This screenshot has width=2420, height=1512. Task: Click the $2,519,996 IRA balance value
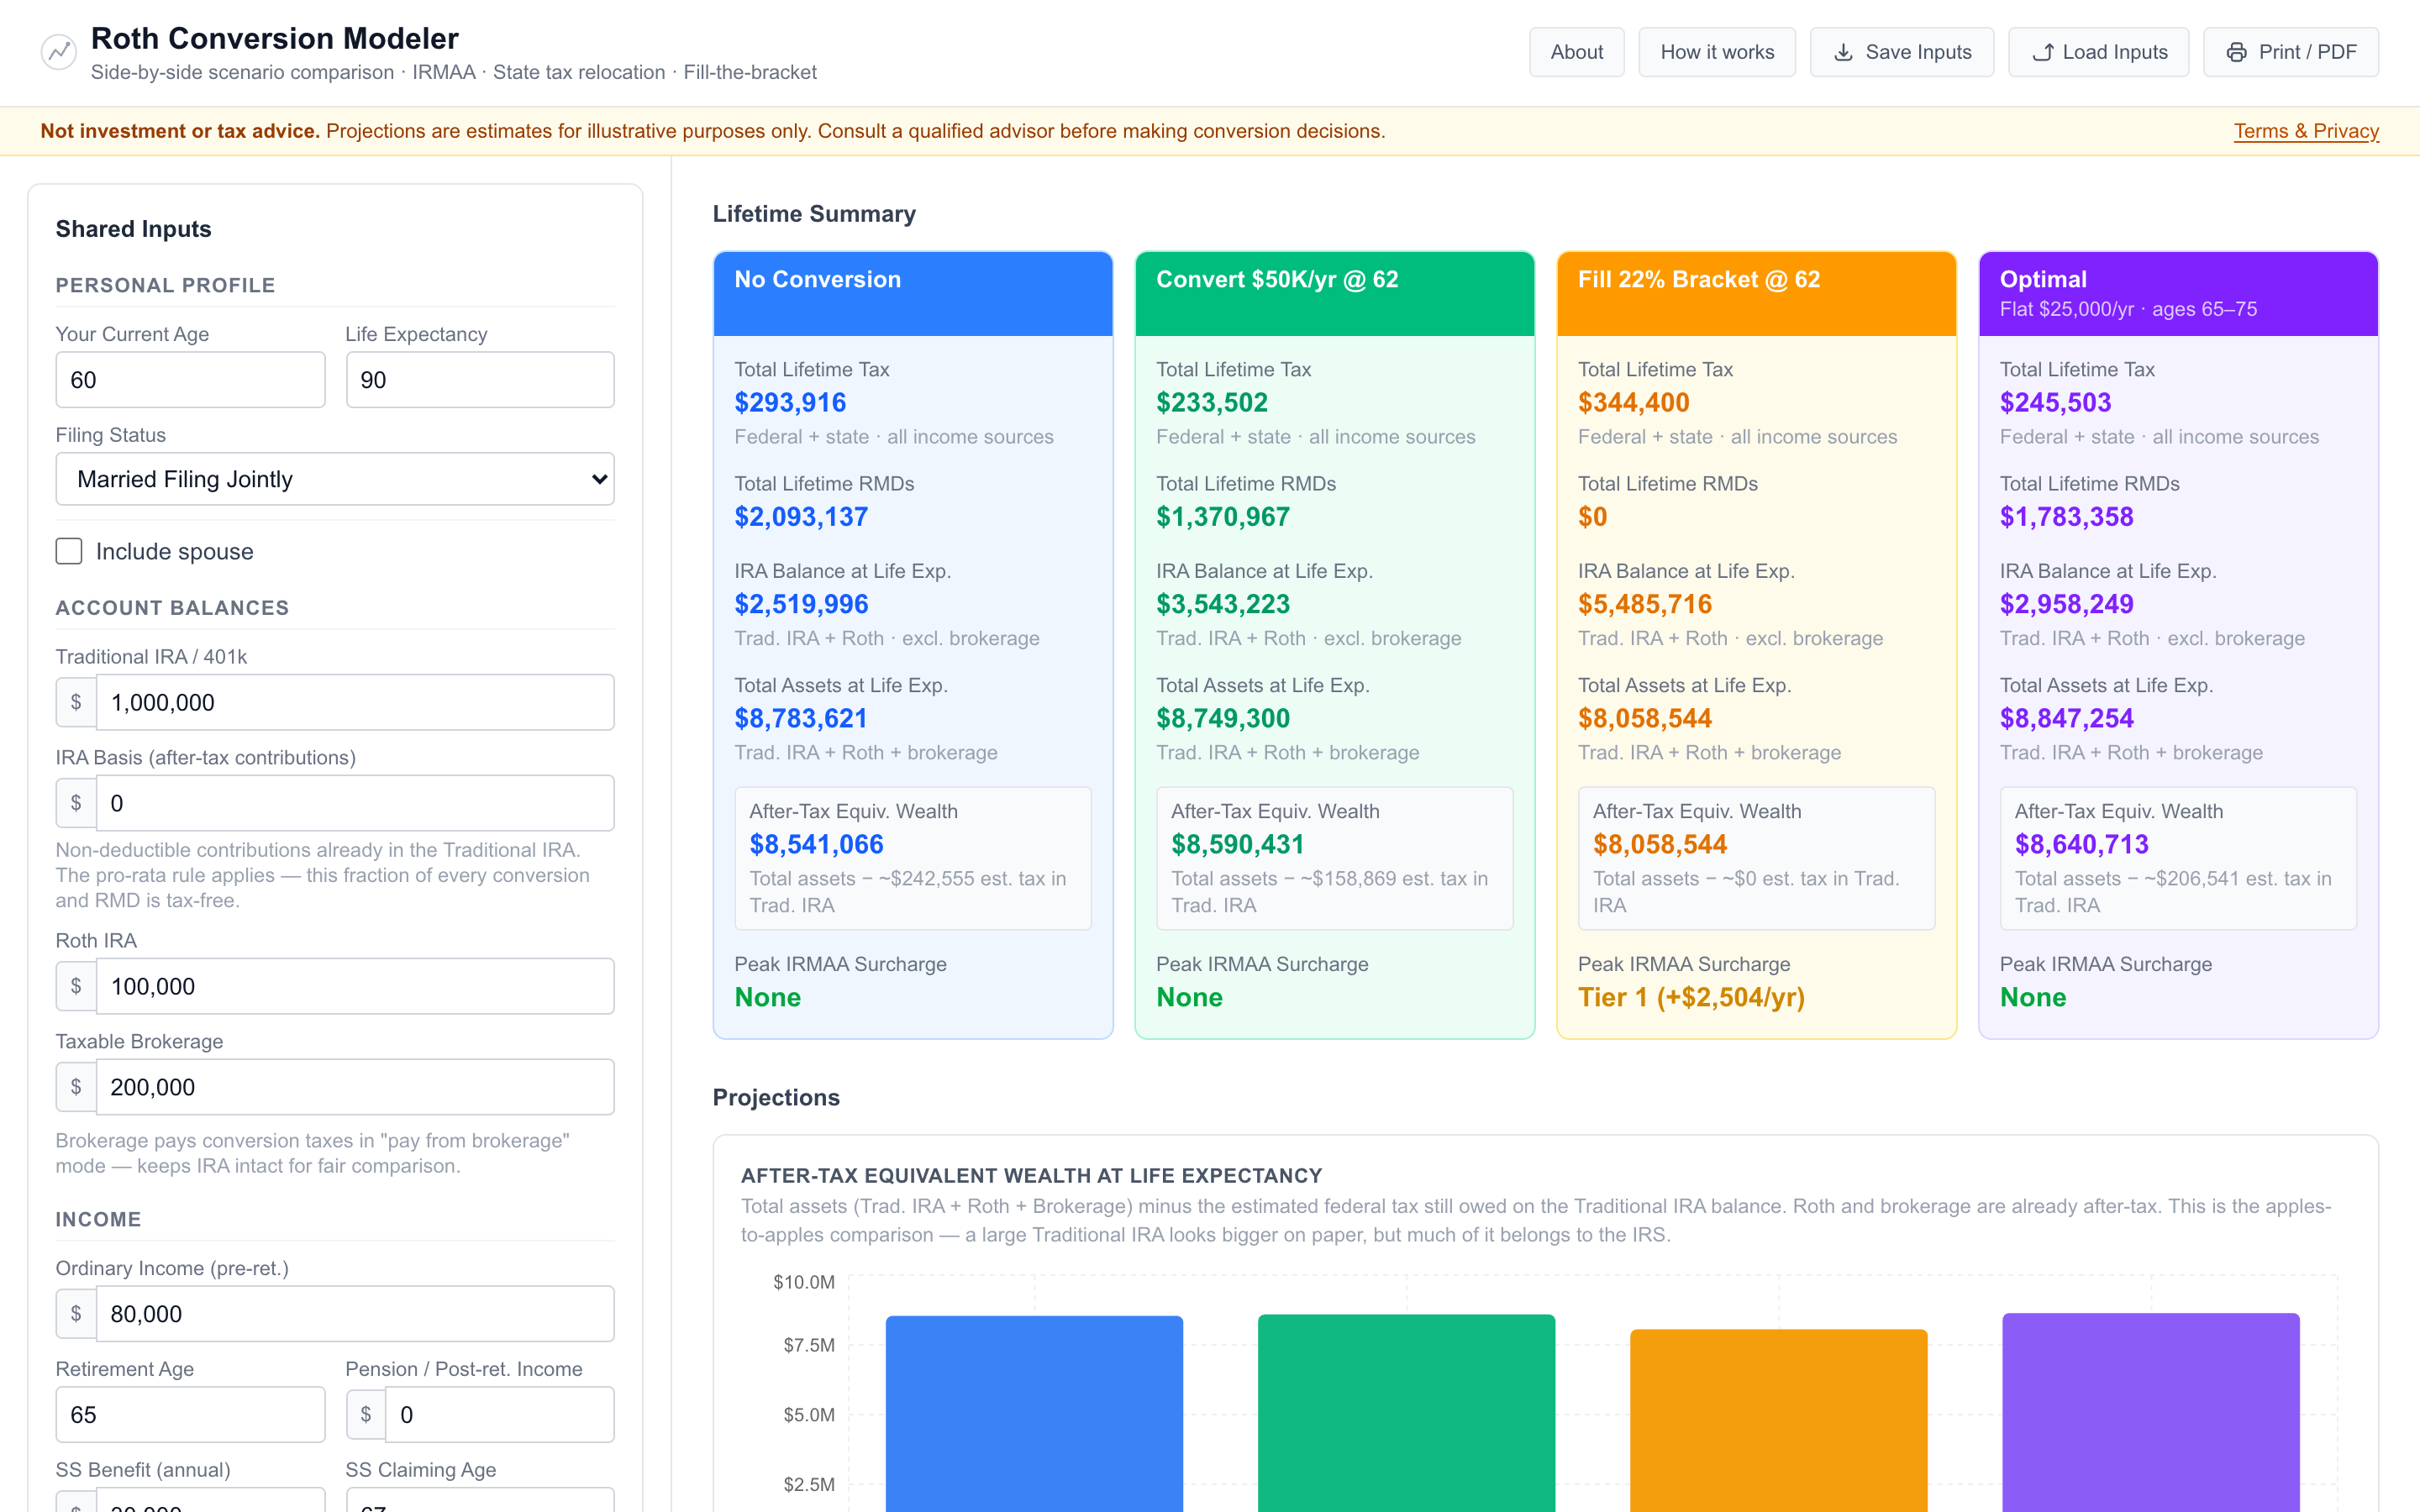pos(801,604)
